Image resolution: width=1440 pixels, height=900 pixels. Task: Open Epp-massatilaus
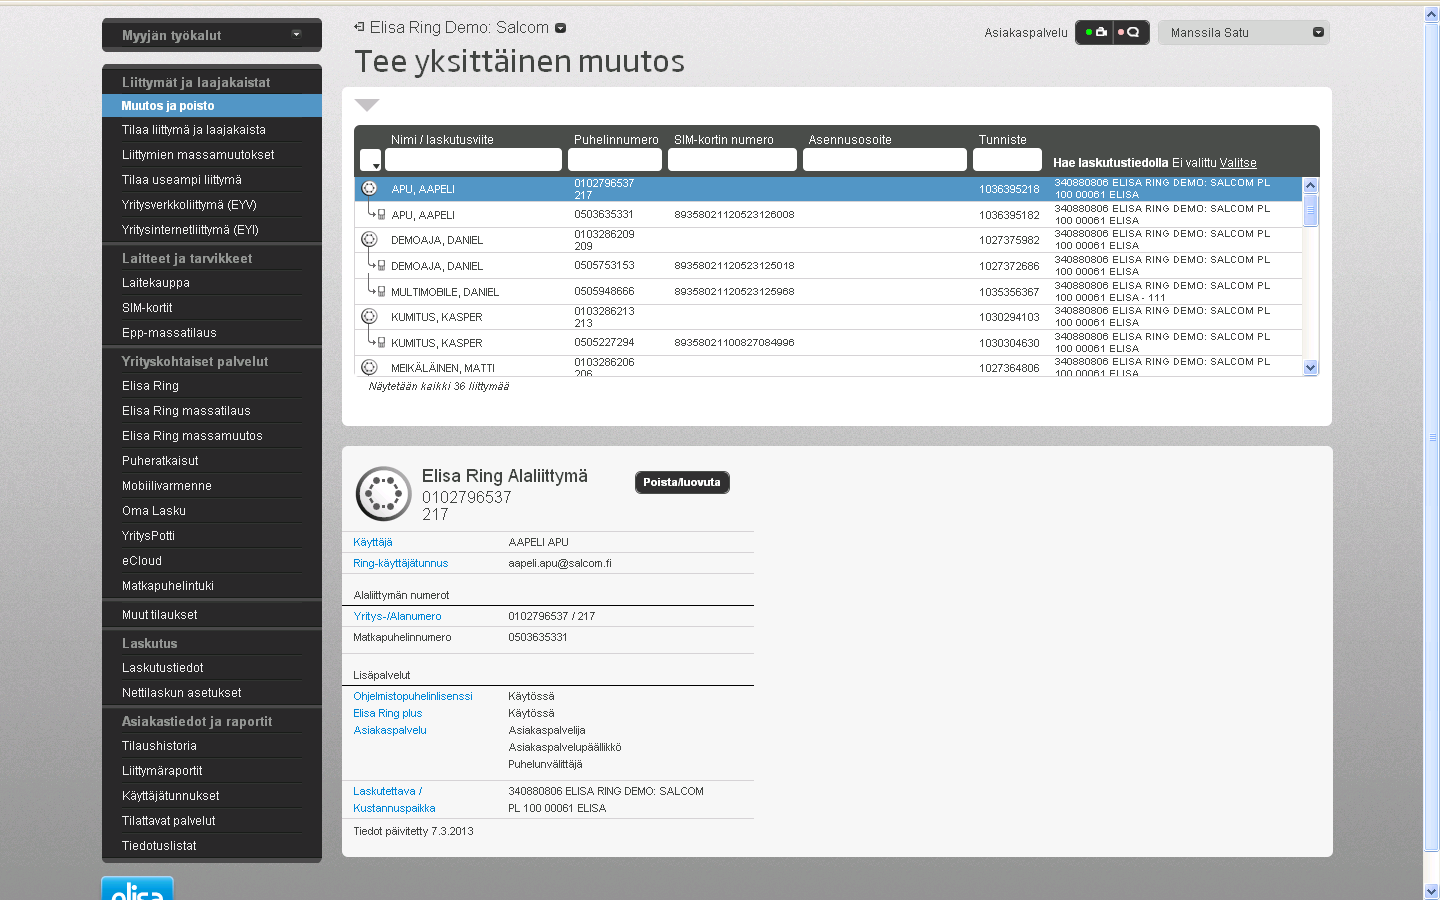pyautogui.click(x=169, y=333)
